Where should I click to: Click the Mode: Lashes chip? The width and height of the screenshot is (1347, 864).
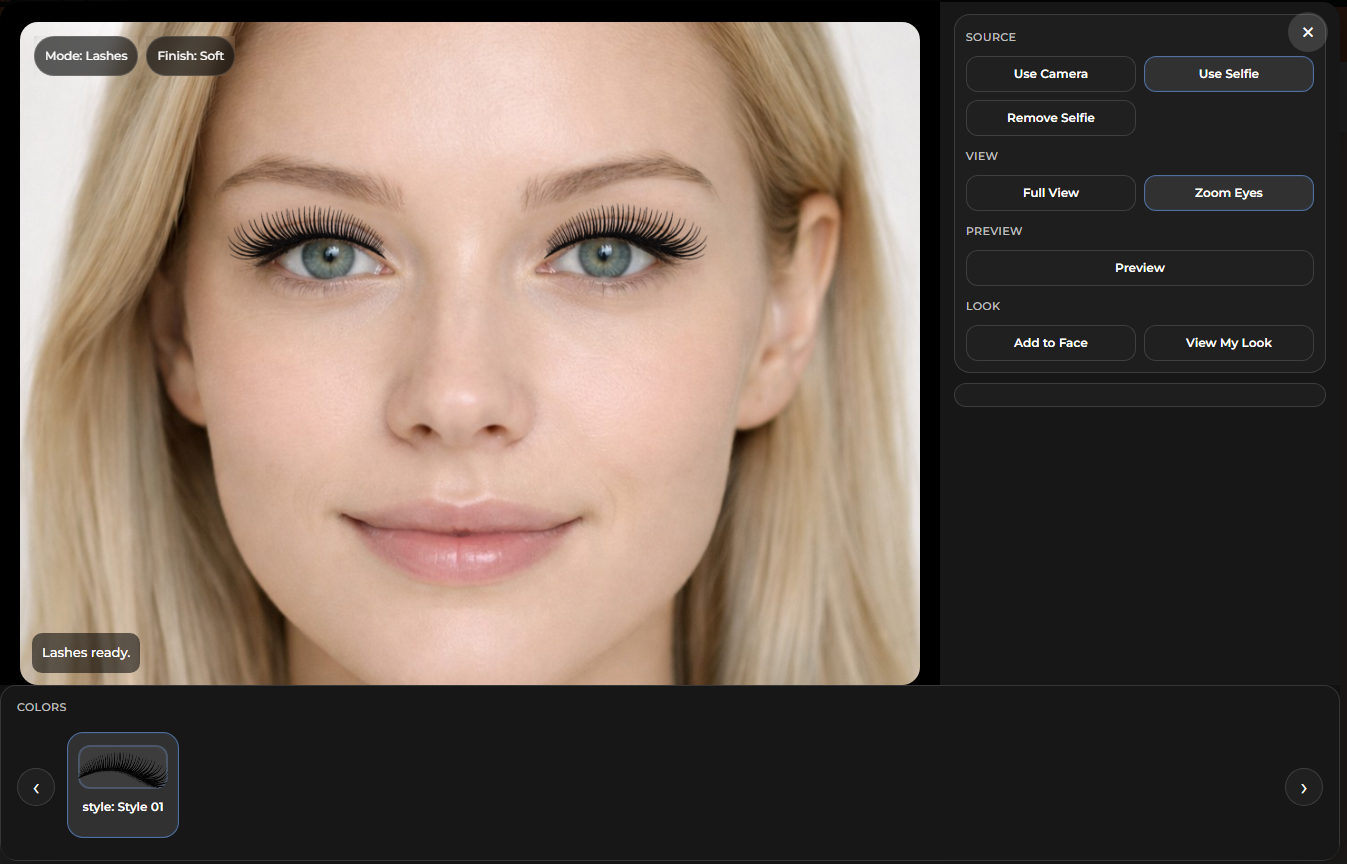(86, 56)
